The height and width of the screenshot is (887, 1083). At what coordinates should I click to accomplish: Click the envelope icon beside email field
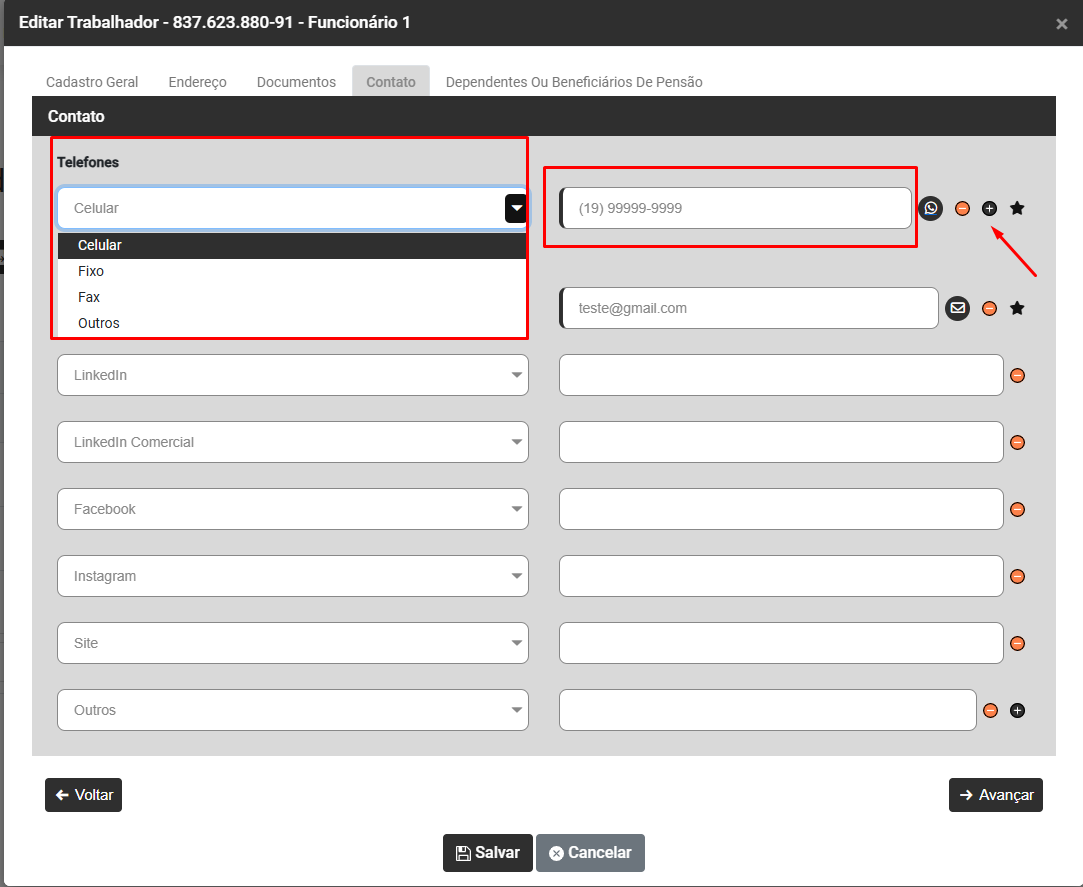click(958, 308)
